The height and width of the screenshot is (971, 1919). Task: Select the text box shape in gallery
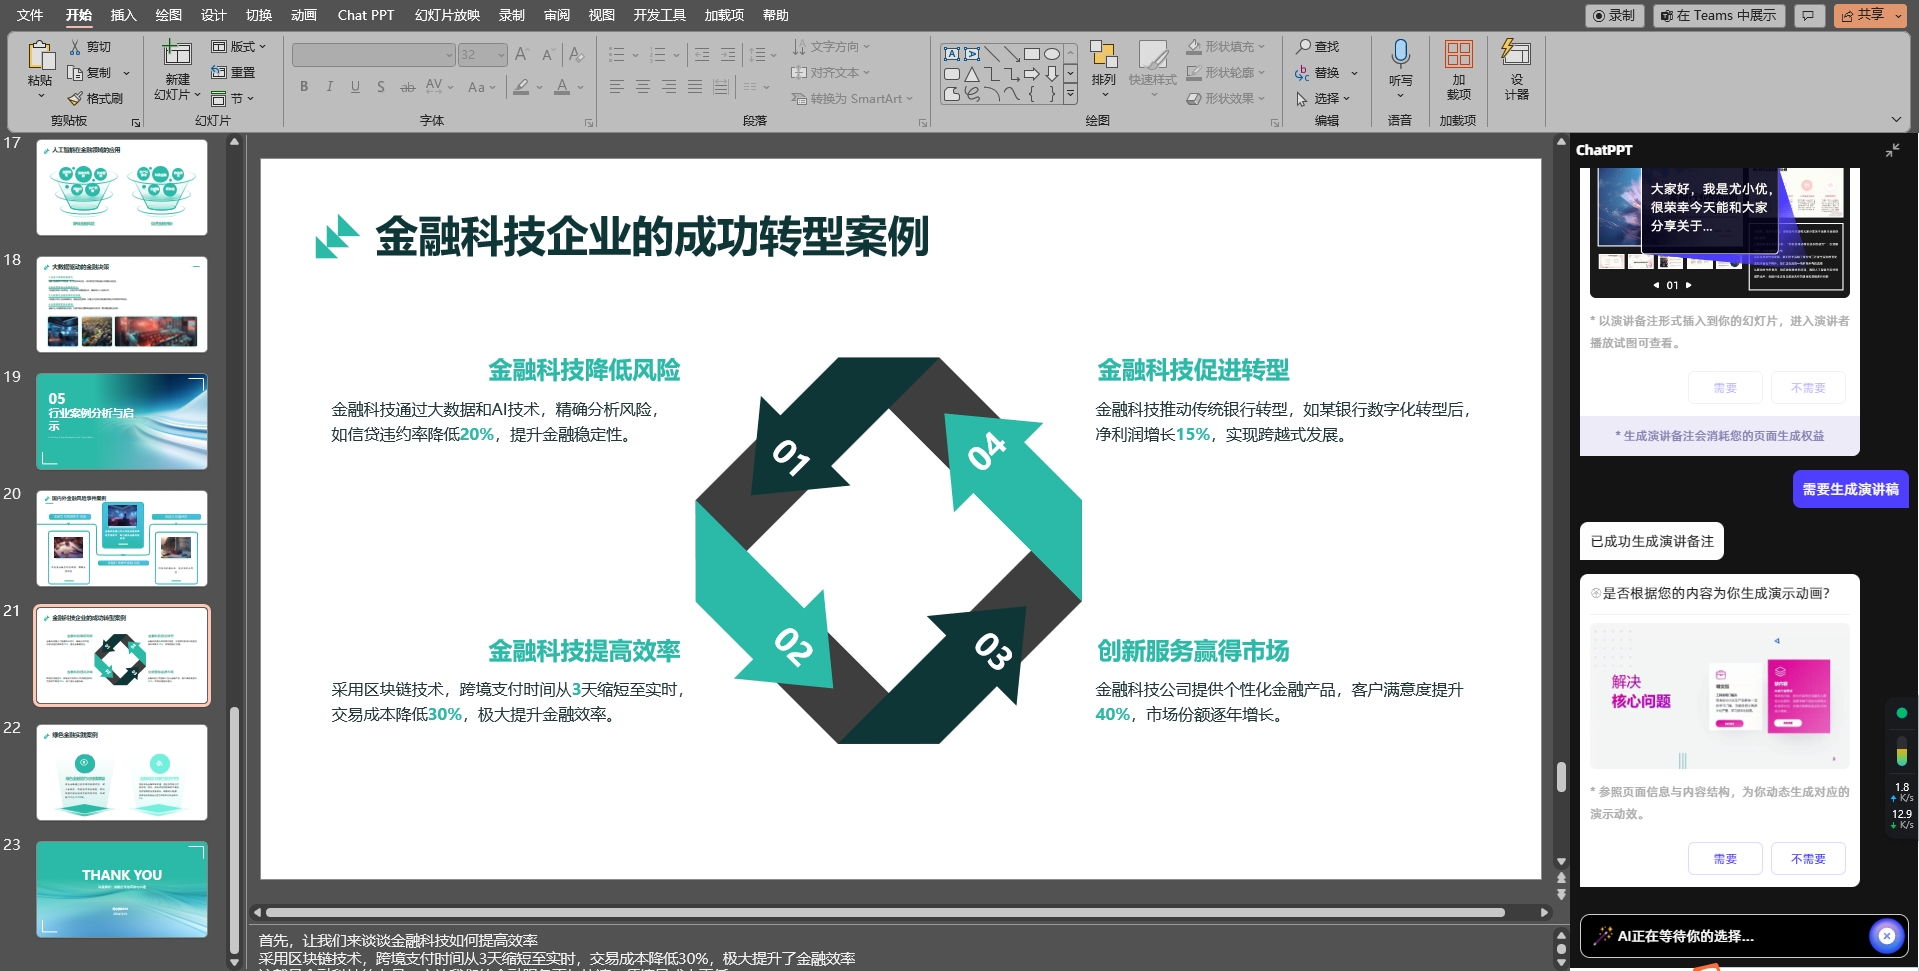(x=952, y=54)
